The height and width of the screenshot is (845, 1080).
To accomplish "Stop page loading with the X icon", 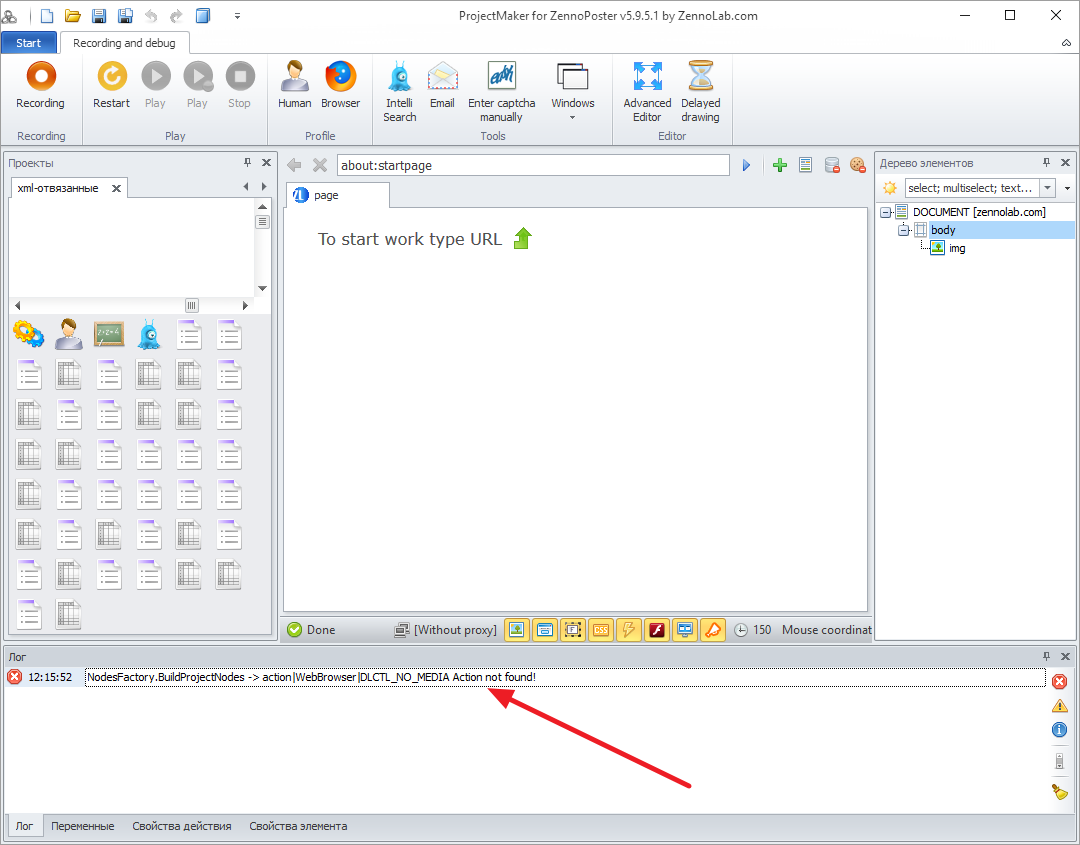I will [x=320, y=165].
